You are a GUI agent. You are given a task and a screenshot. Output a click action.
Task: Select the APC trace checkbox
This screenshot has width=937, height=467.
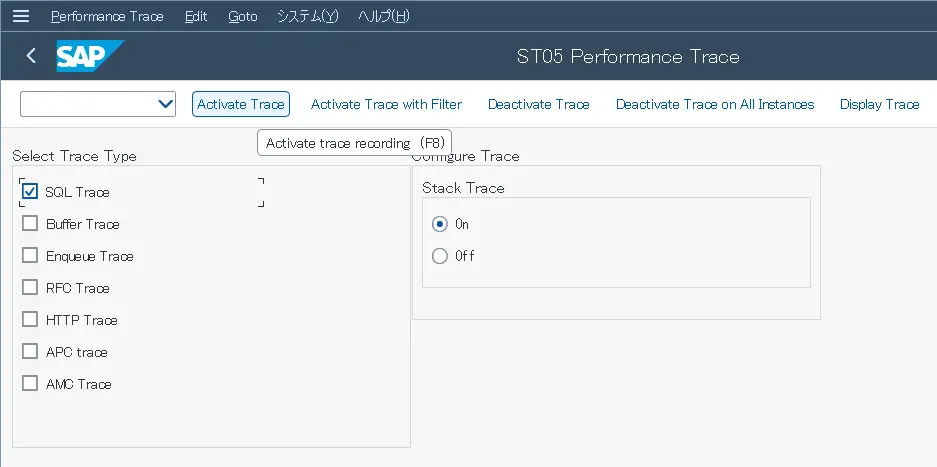(x=30, y=352)
